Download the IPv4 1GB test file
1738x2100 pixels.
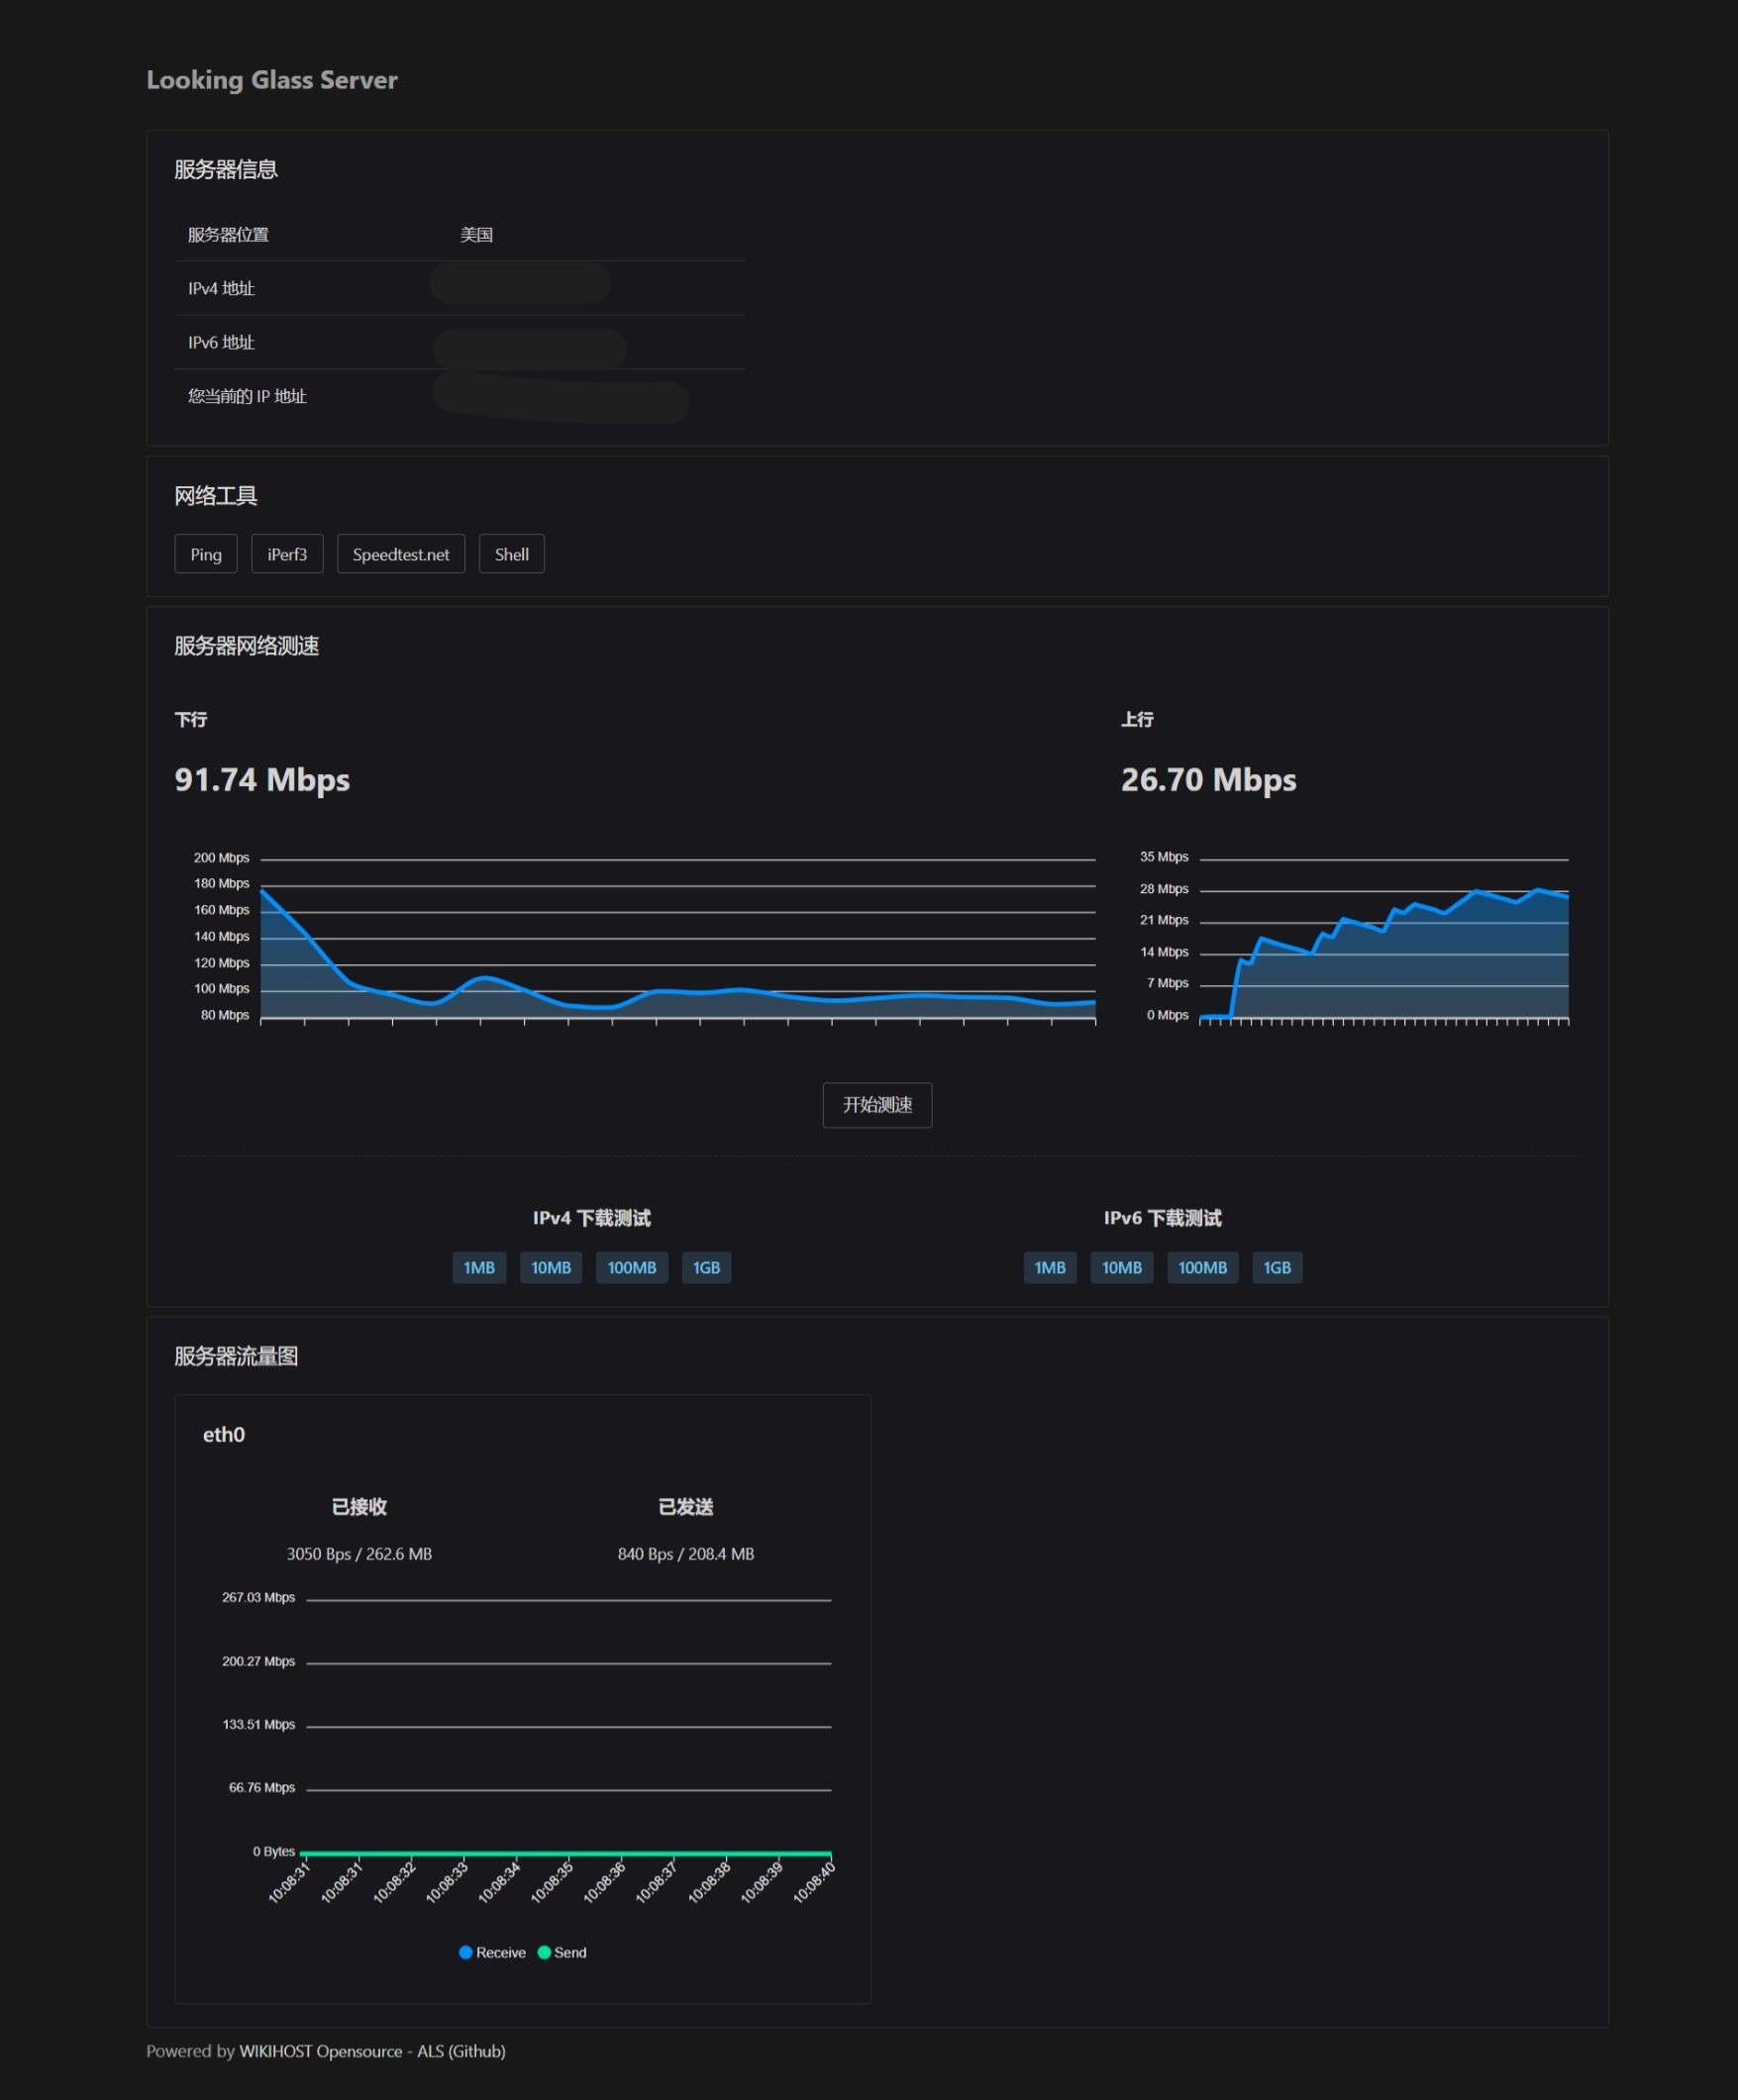[x=706, y=1267]
